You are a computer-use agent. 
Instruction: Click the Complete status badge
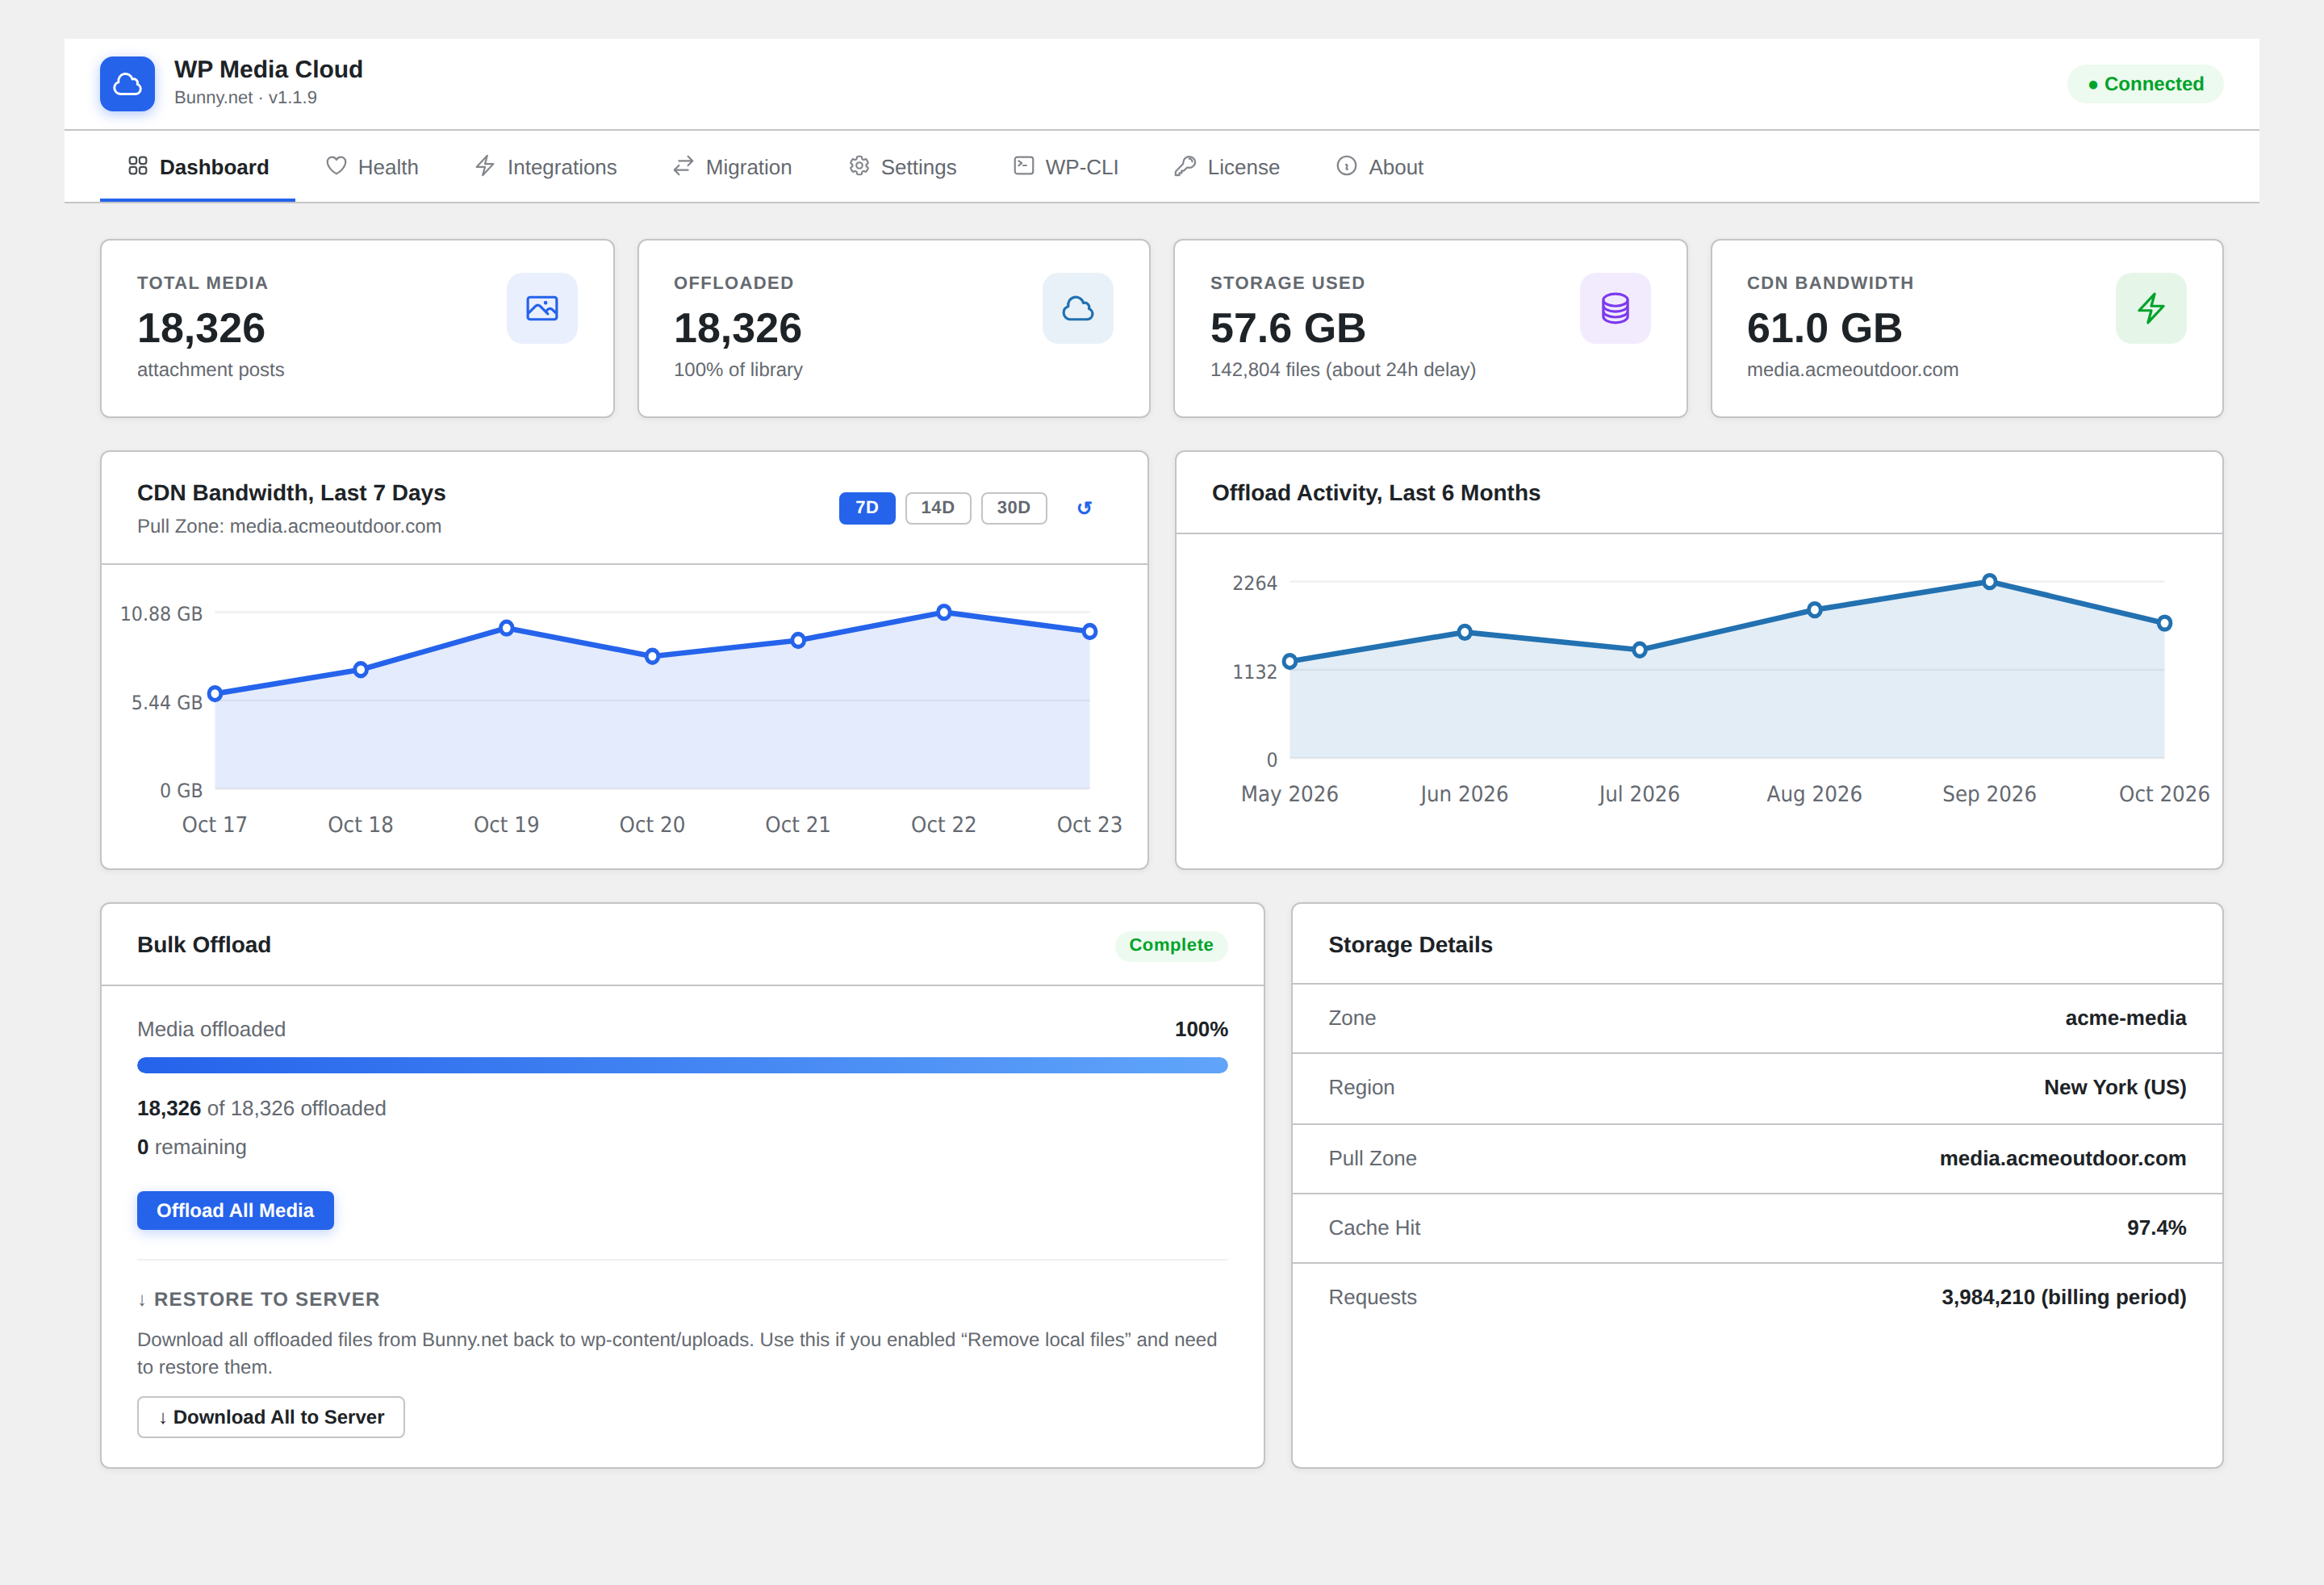tap(1171, 945)
